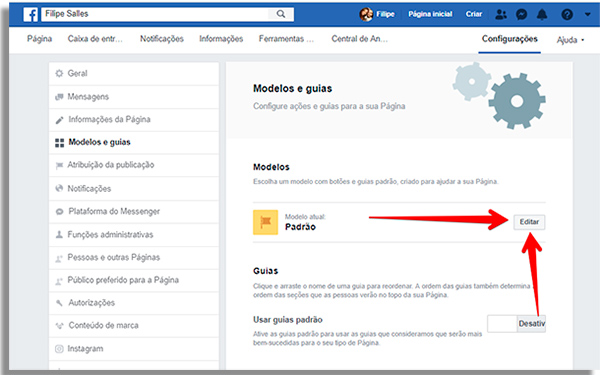600x375 pixels.
Task: Expand the account dropdown arrow
Action: (x=588, y=15)
